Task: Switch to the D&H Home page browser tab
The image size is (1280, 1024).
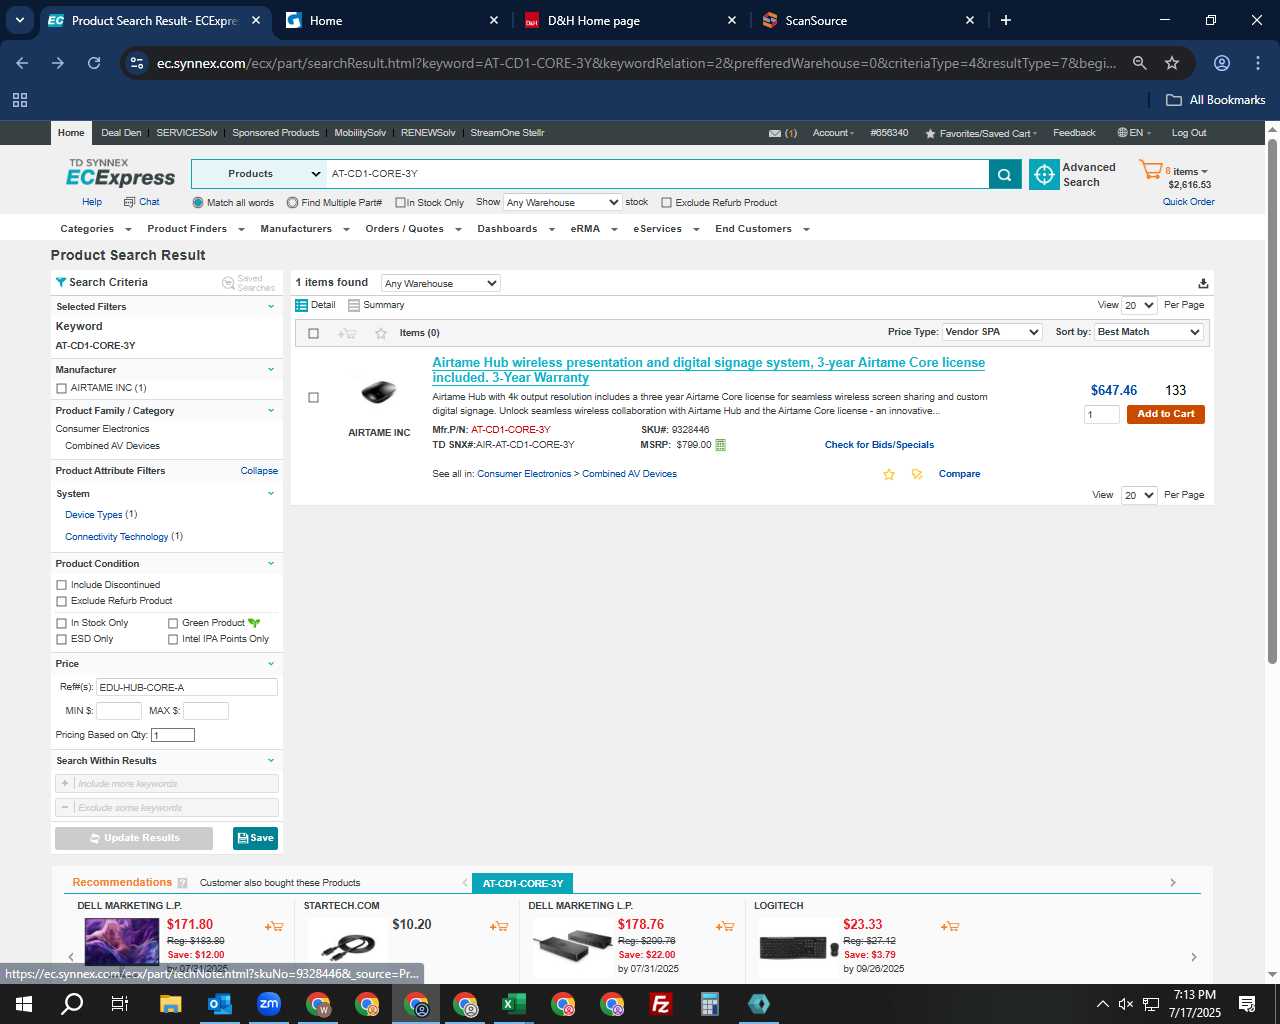Action: (x=630, y=20)
